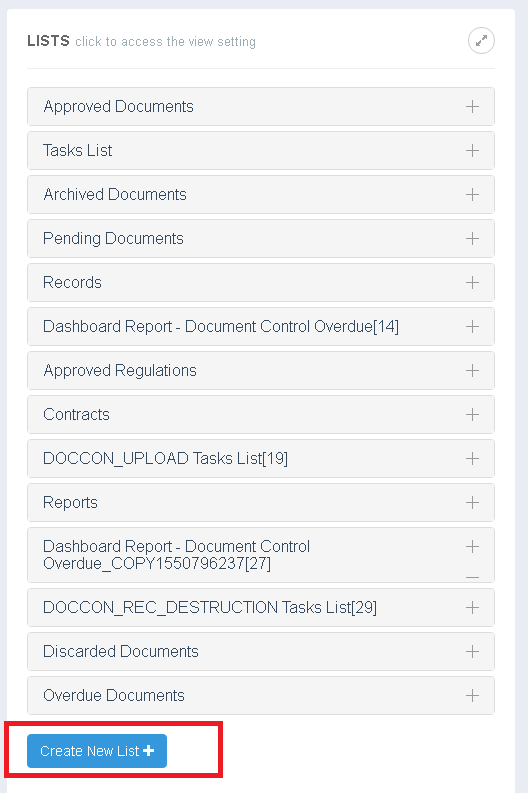532x793 pixels.
Task: Click plus icon on Reports row
Action: click(472, 503)
